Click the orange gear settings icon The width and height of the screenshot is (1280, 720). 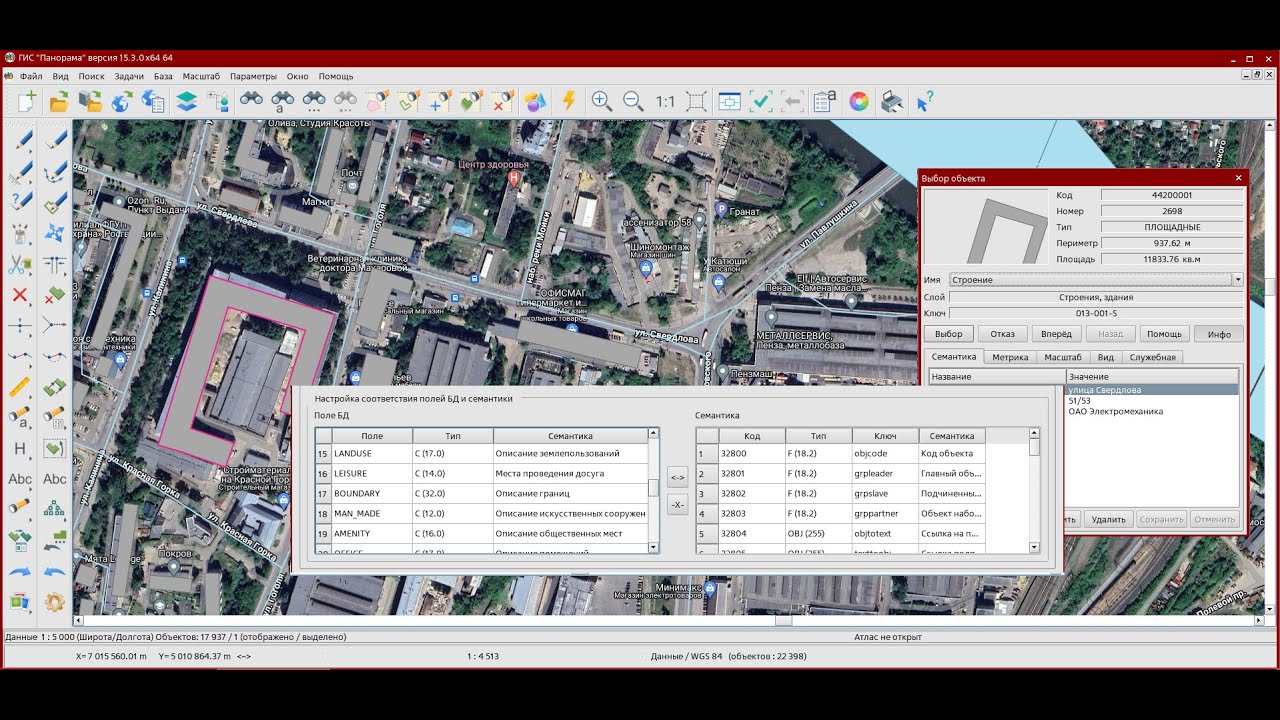(x=55, y=602)
